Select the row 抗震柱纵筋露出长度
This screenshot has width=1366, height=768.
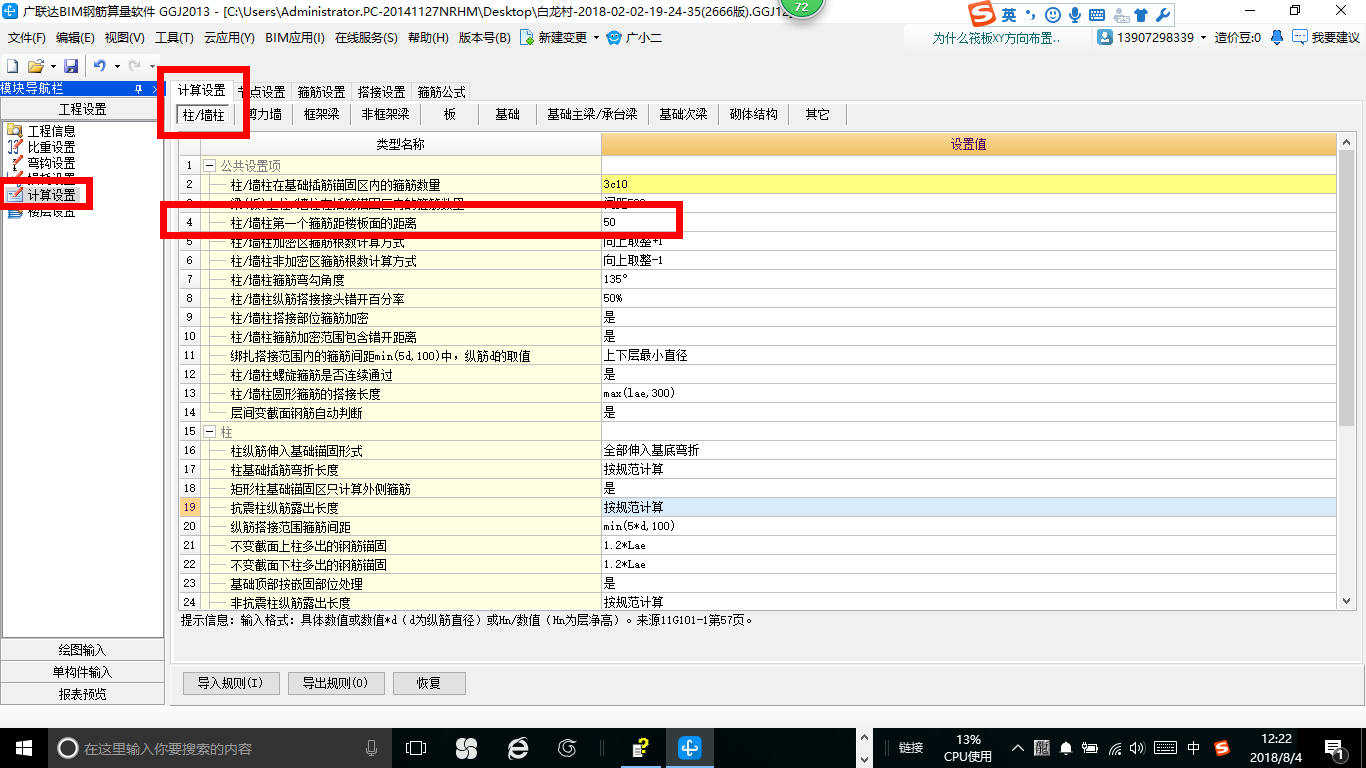(758, 508)
